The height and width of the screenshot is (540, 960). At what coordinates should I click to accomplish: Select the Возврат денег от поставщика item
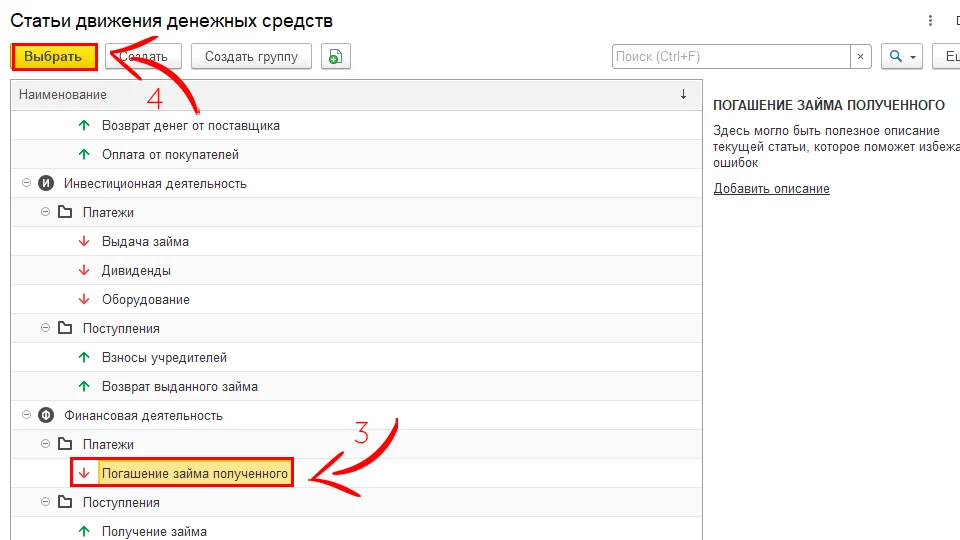point(190,126)
